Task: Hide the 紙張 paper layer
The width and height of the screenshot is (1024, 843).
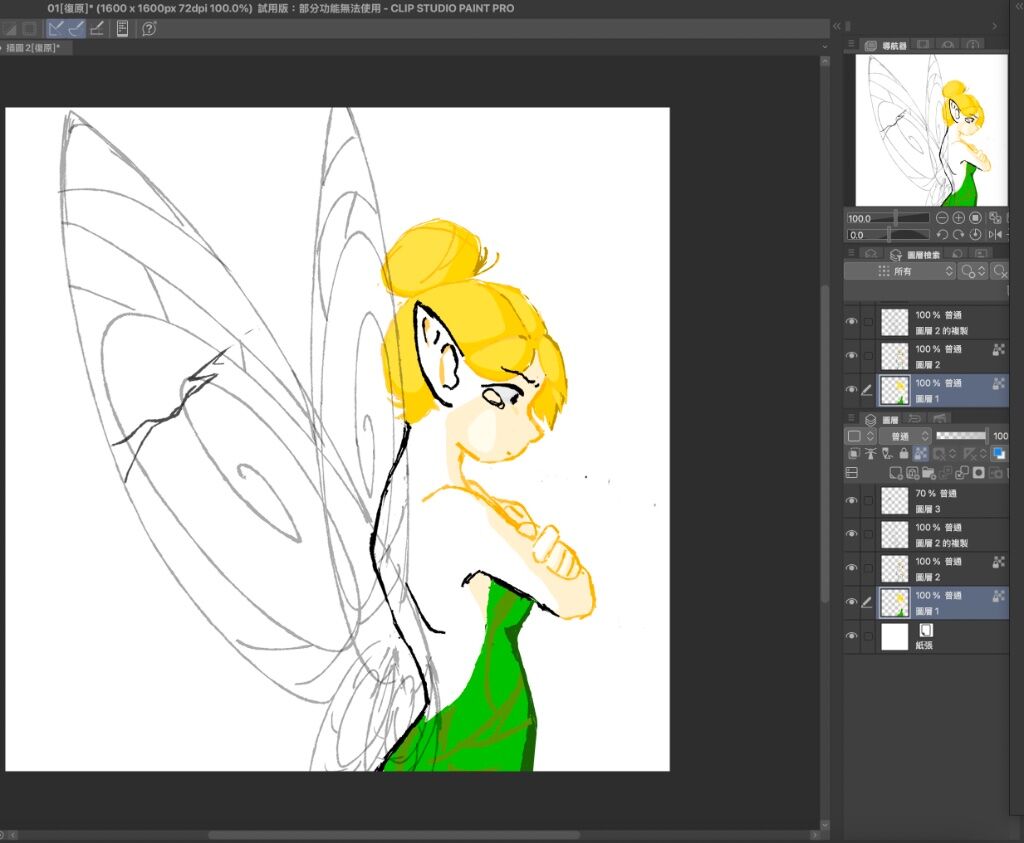Action: coord(852,636)
